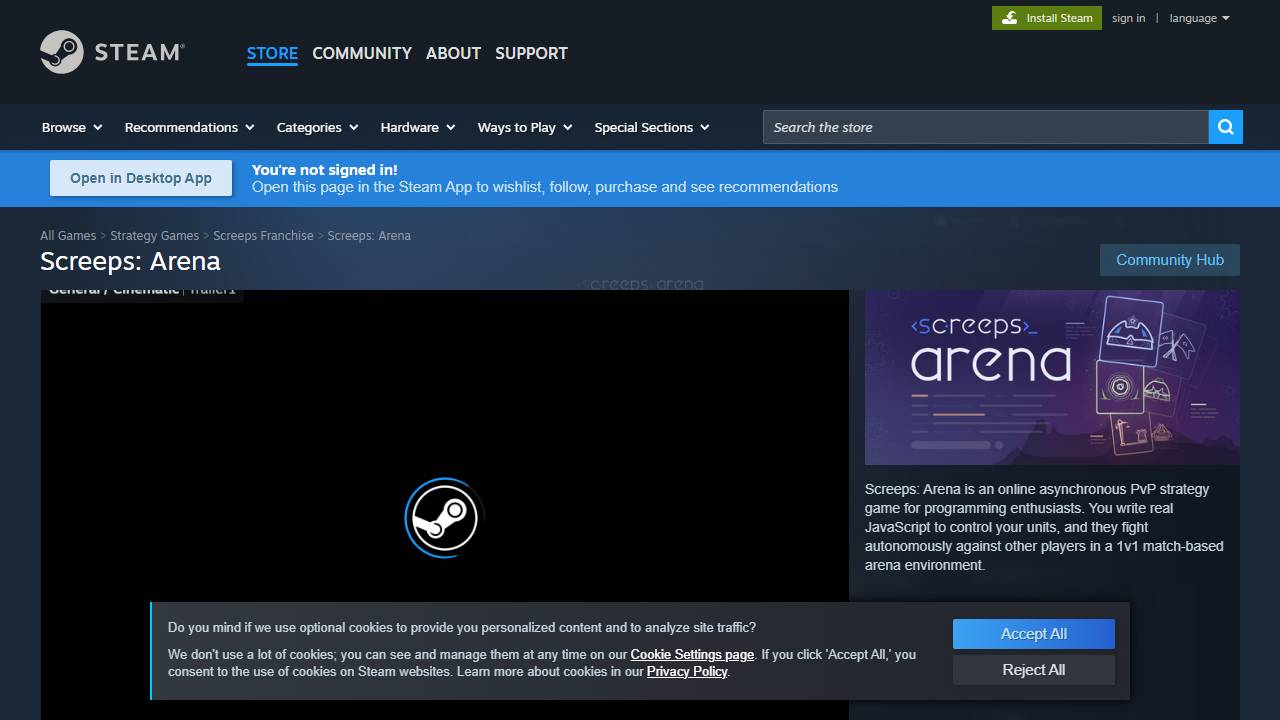
Task: Expand the Categories dropdown
Action: click(317, 127)
